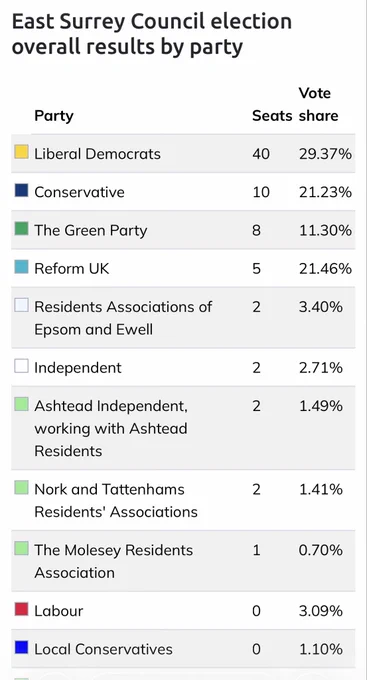Click the 29.37% vote share value
367x680 pixels.
click(325, 154)
